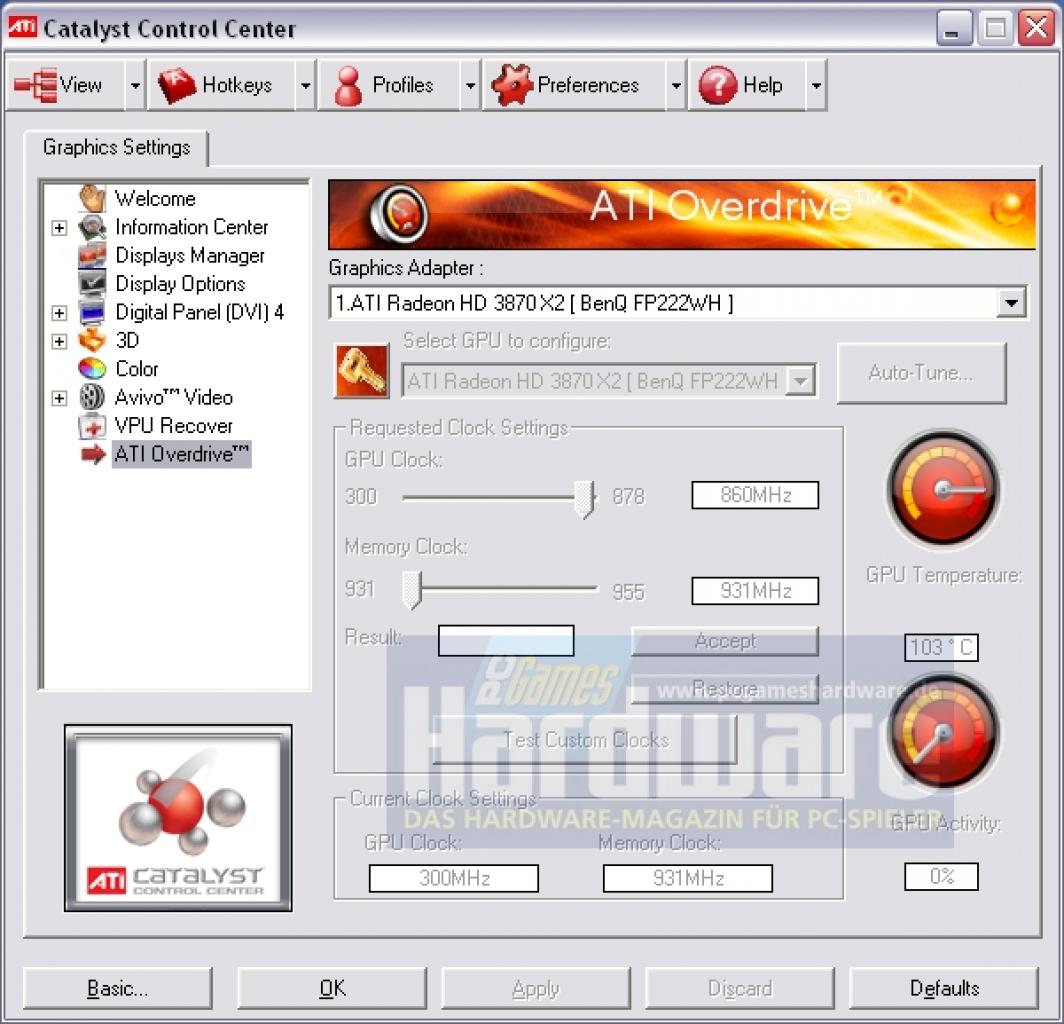Image resolution: width=1064 pixels, height=1024 pixels.
Task: Open the Profiles dropdown arrow
Action: tap(470, 86)
